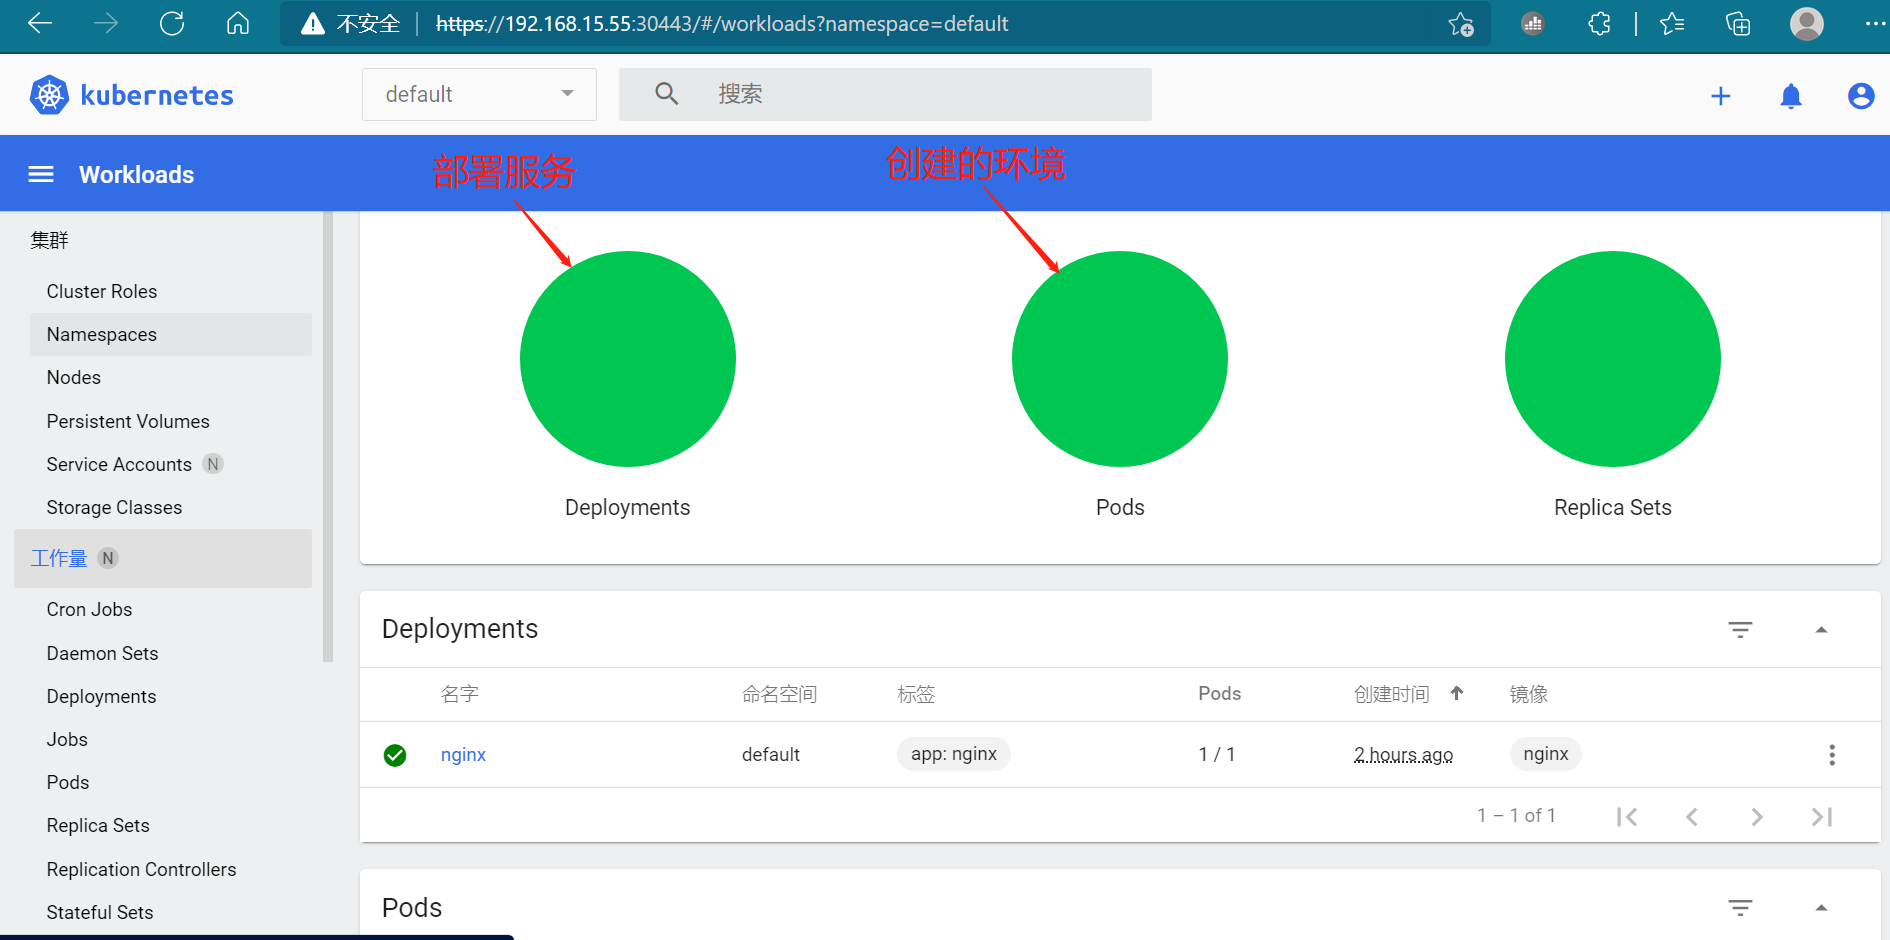Image resolution: width=1890 pixels, height=940 pixels.
Task: Open notifications bell icon
Action: tap(1791, 96)
